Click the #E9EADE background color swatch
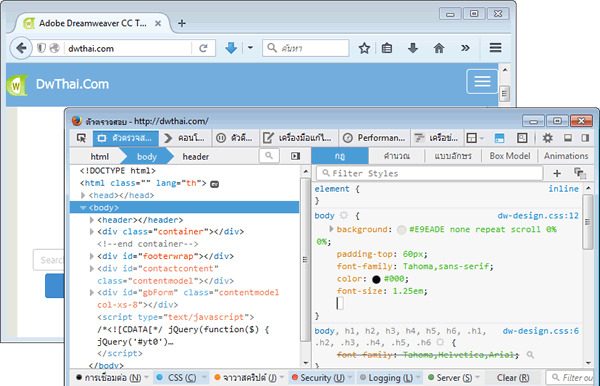Image resolution: width=600 pixels, height=386 pixels. pyautogui.click(x=401, y=230)
